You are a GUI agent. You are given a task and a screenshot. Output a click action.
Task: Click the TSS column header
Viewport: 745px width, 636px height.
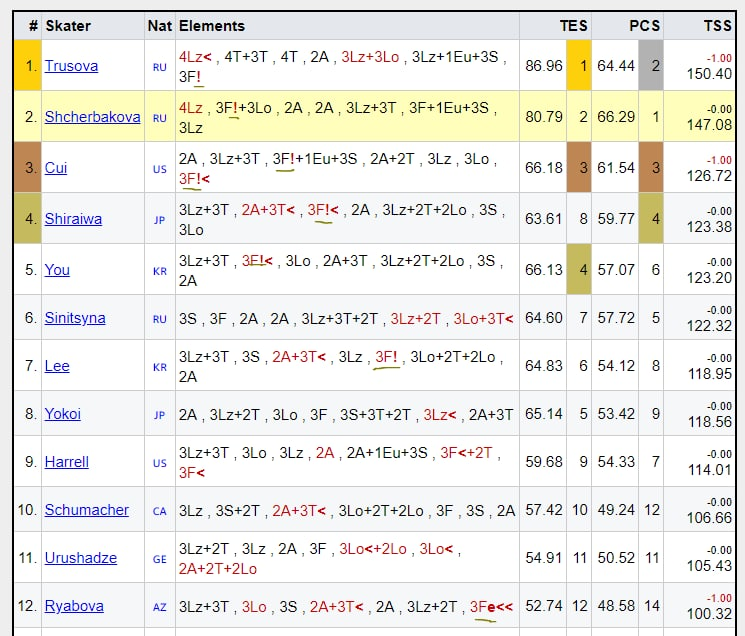click(717, 26)
